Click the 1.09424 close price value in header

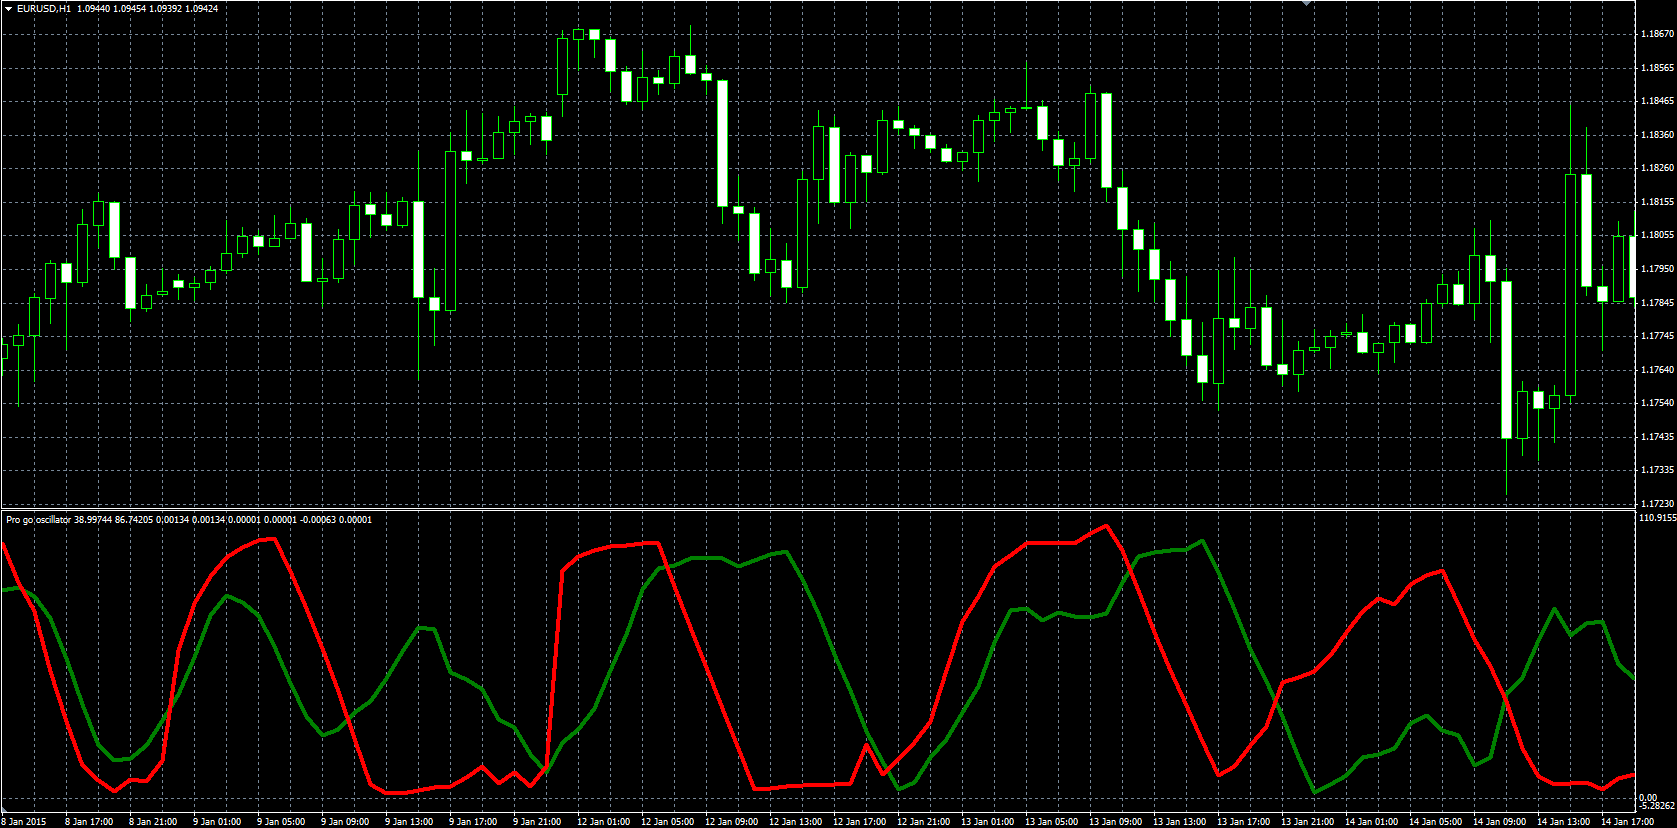[201, 8]
